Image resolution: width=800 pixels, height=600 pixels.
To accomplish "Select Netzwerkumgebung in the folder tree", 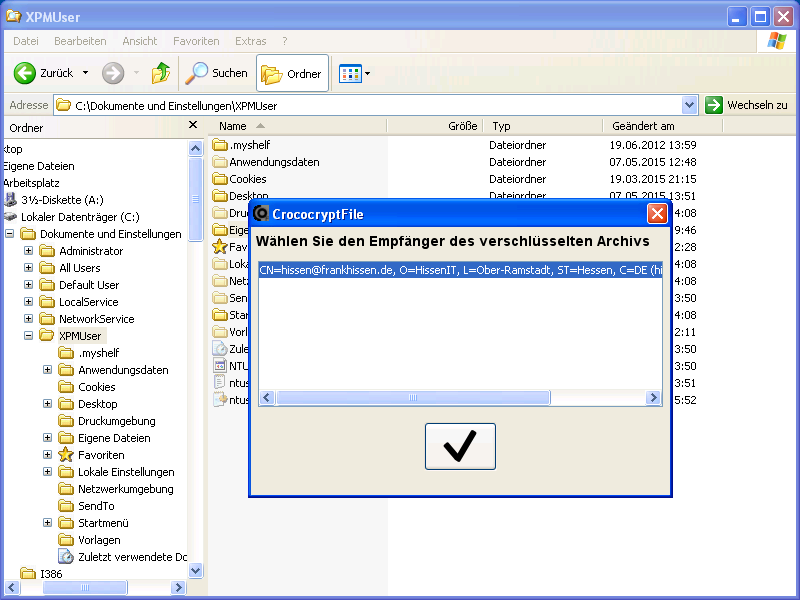I will [116, 489].
